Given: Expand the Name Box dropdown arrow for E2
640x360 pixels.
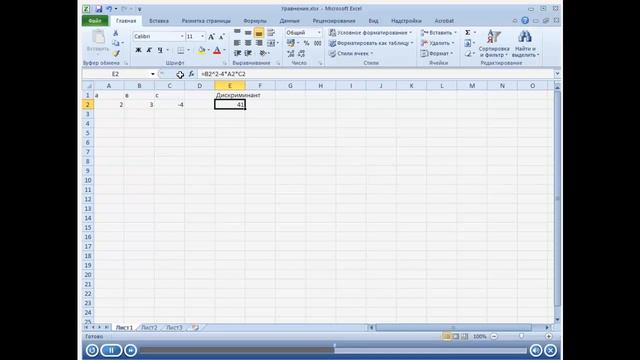Looking at the screenshot, I should coord(153,74).
